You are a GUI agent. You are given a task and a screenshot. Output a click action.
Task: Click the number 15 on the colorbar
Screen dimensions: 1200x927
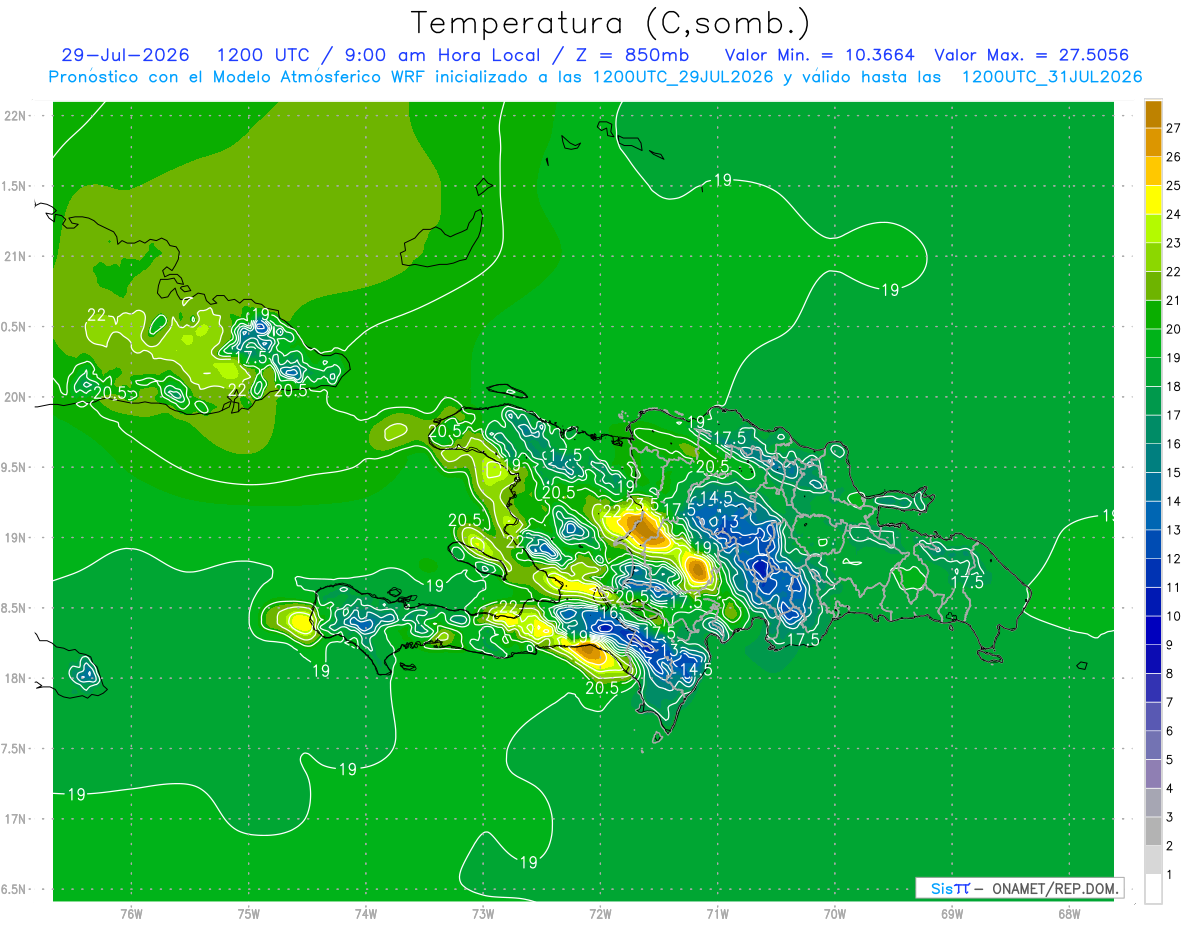[x=1174, y=472]
